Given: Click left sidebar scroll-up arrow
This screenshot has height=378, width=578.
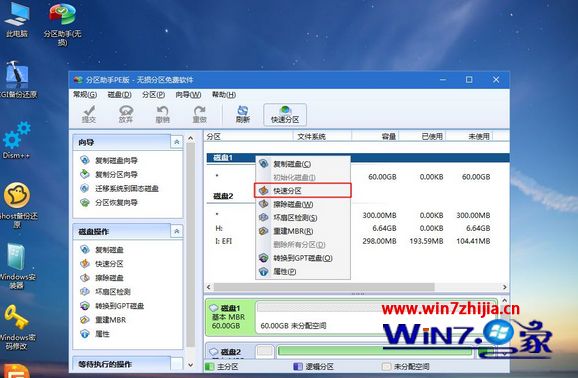Looking at the screenshot, I should coord(191,138).
